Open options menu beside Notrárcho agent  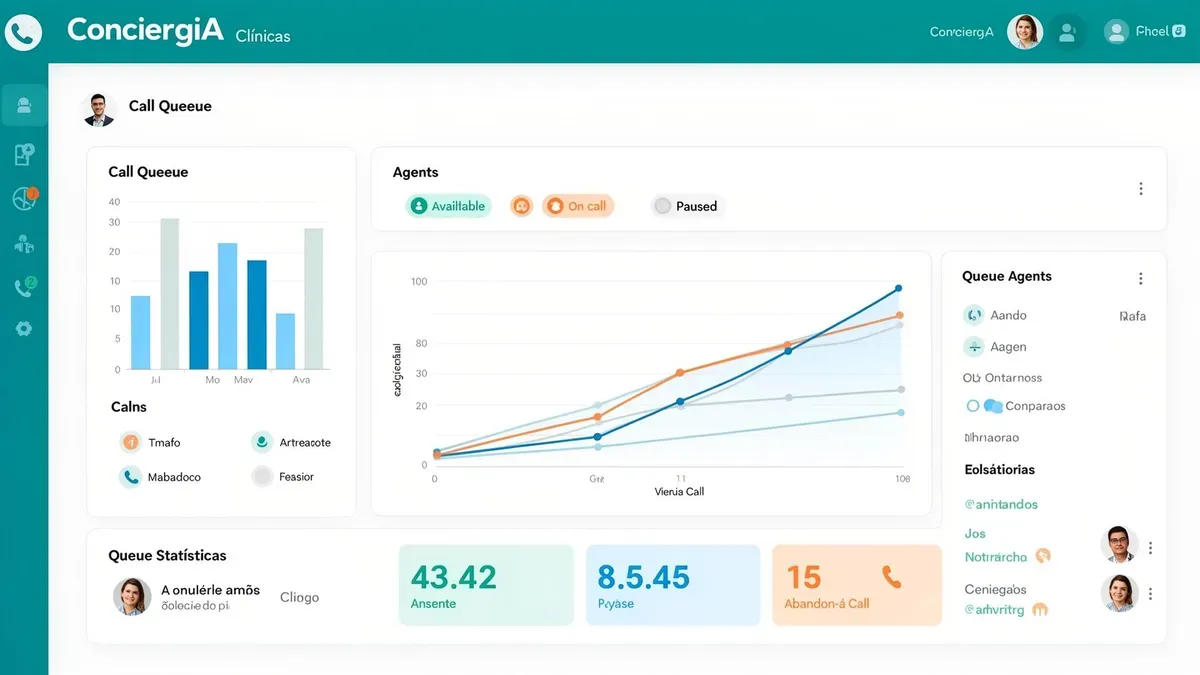click(1151, 548)
